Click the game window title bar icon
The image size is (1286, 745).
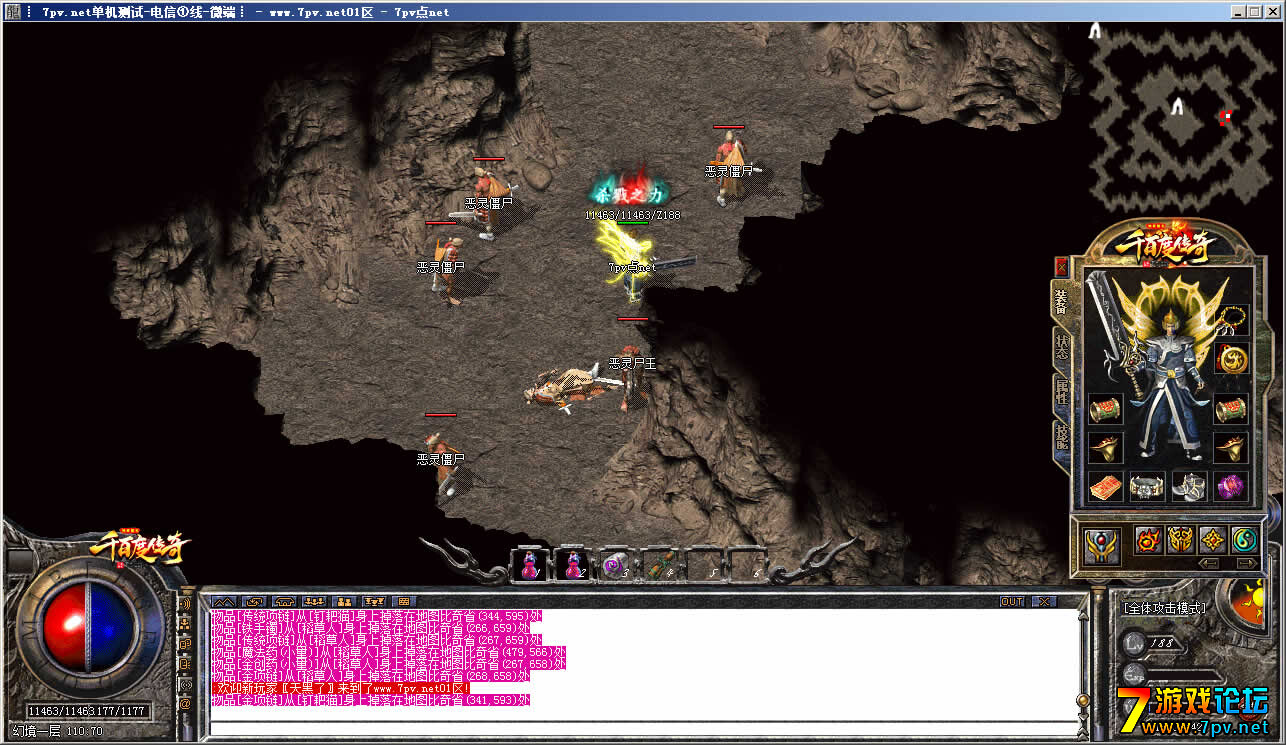11,11
